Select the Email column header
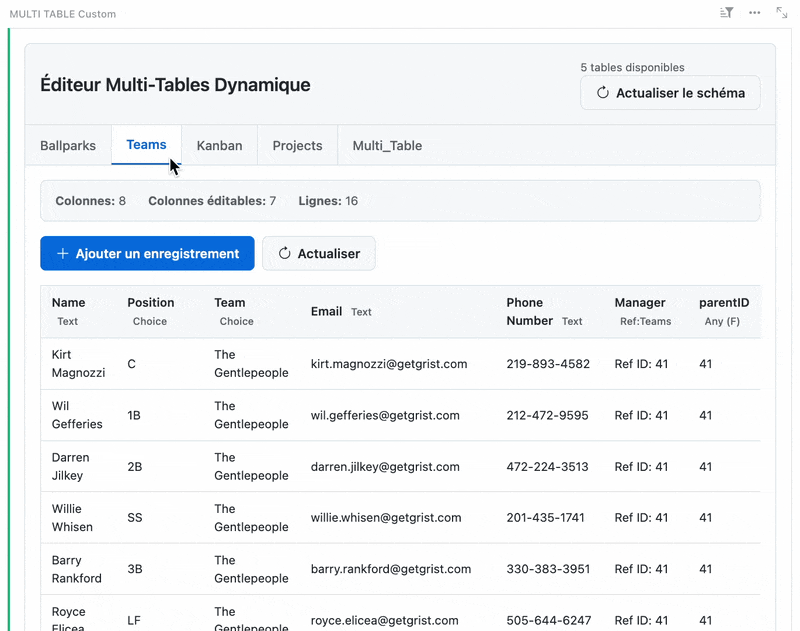This screenshot has height=631, width=800. pos(326,311)
